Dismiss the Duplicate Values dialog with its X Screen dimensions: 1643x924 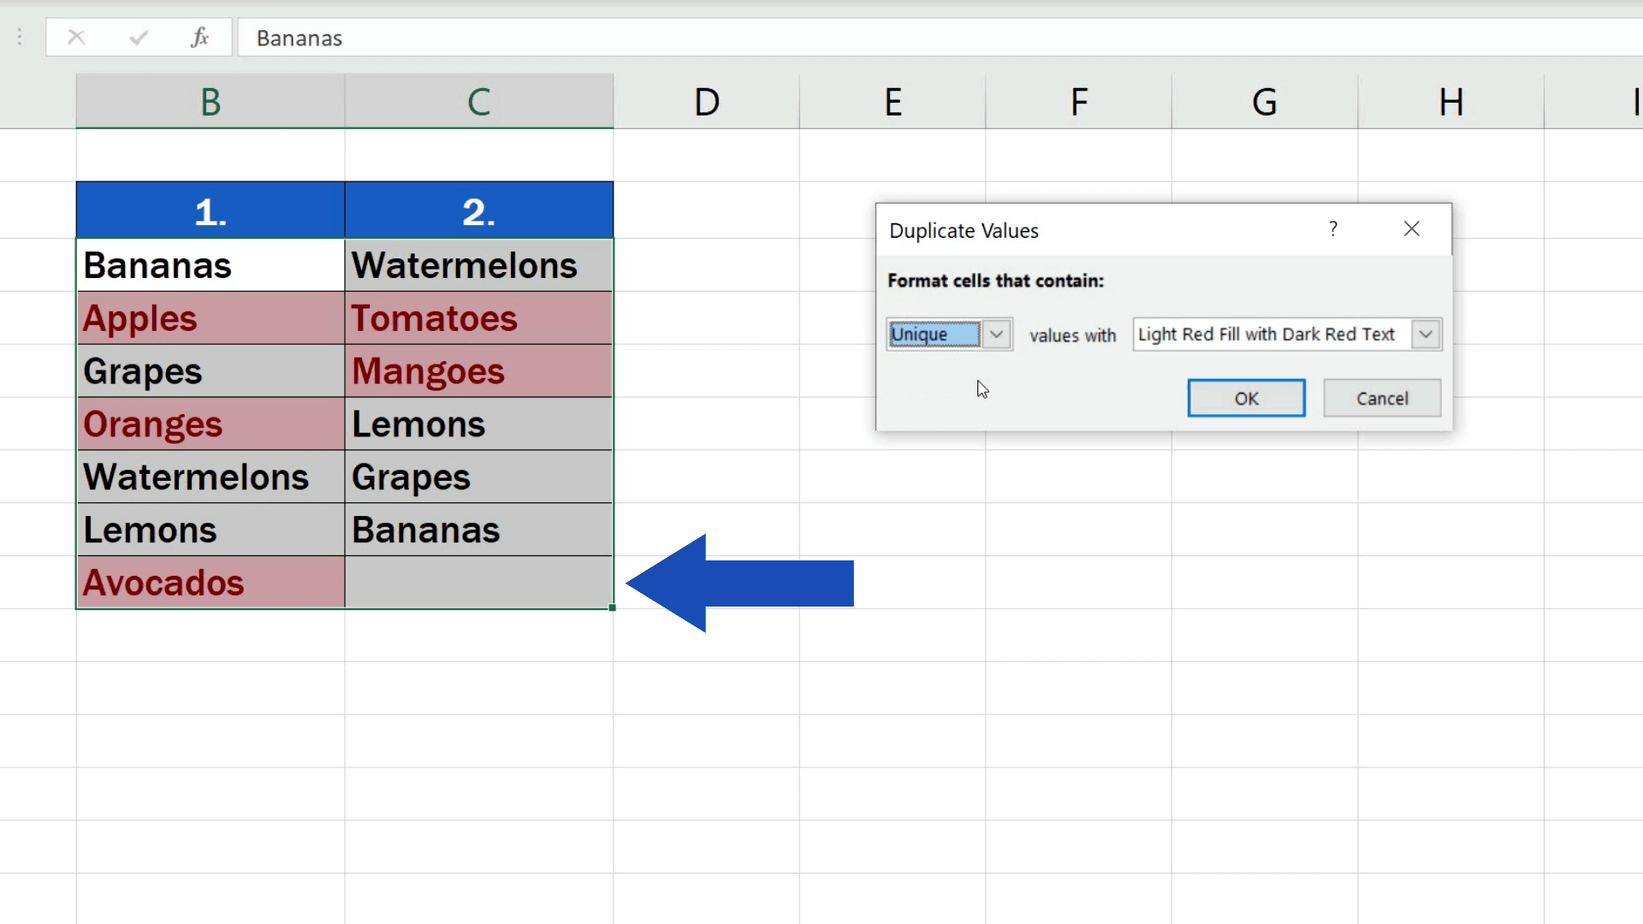tap(1411, 229)
